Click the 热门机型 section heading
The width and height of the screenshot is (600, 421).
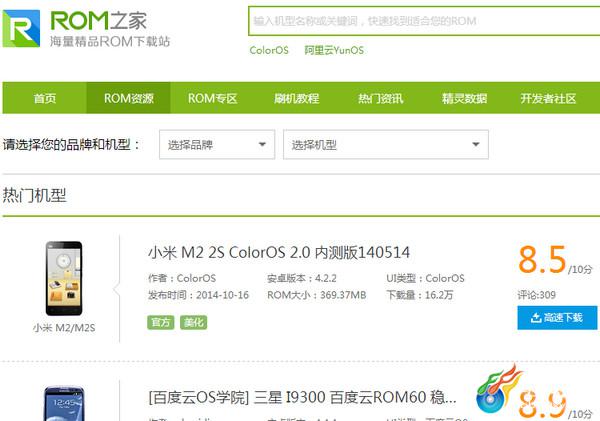tap(34, 195)
